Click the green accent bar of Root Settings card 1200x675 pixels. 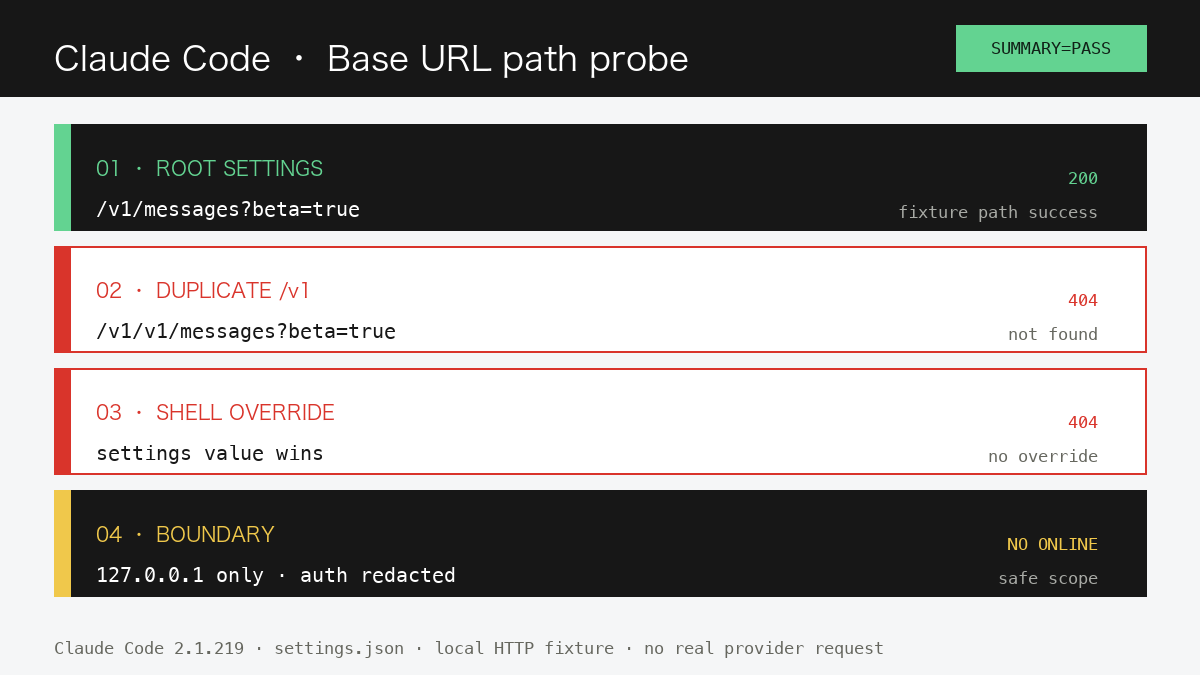[62, 177]
